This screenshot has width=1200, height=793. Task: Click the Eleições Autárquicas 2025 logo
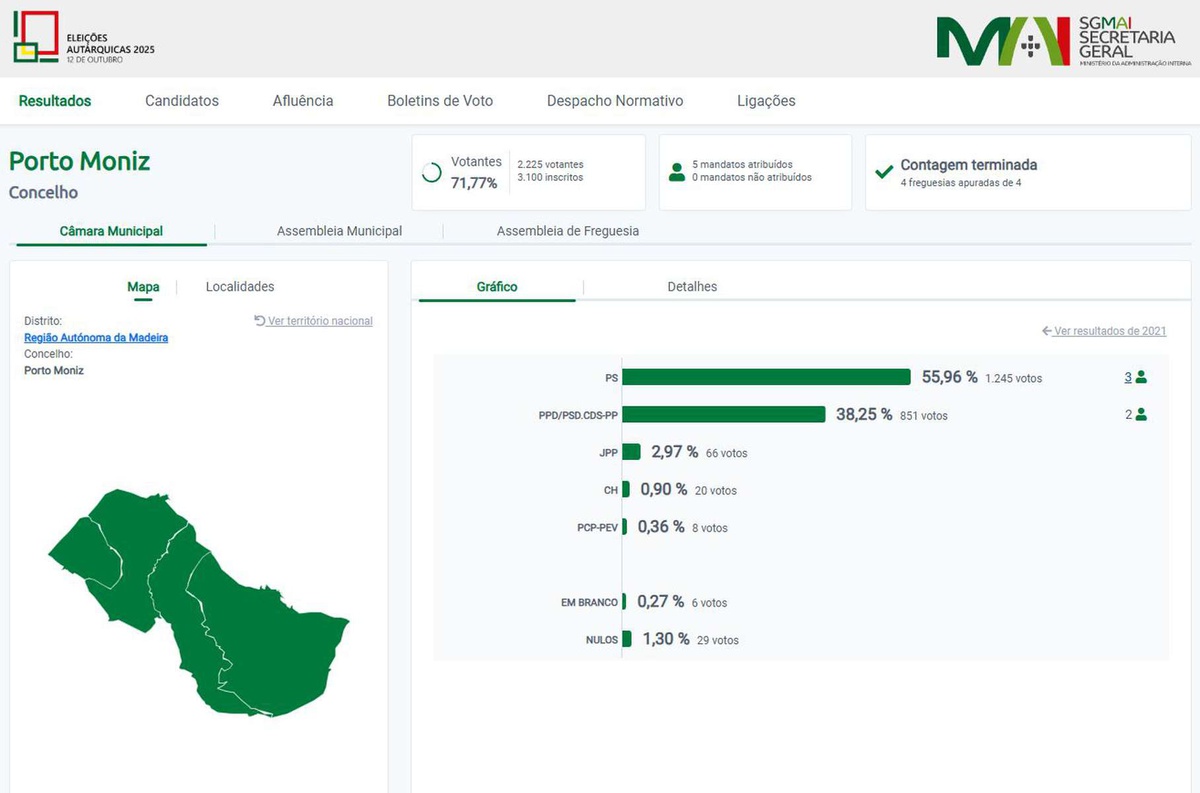click(x=83, y=38)
